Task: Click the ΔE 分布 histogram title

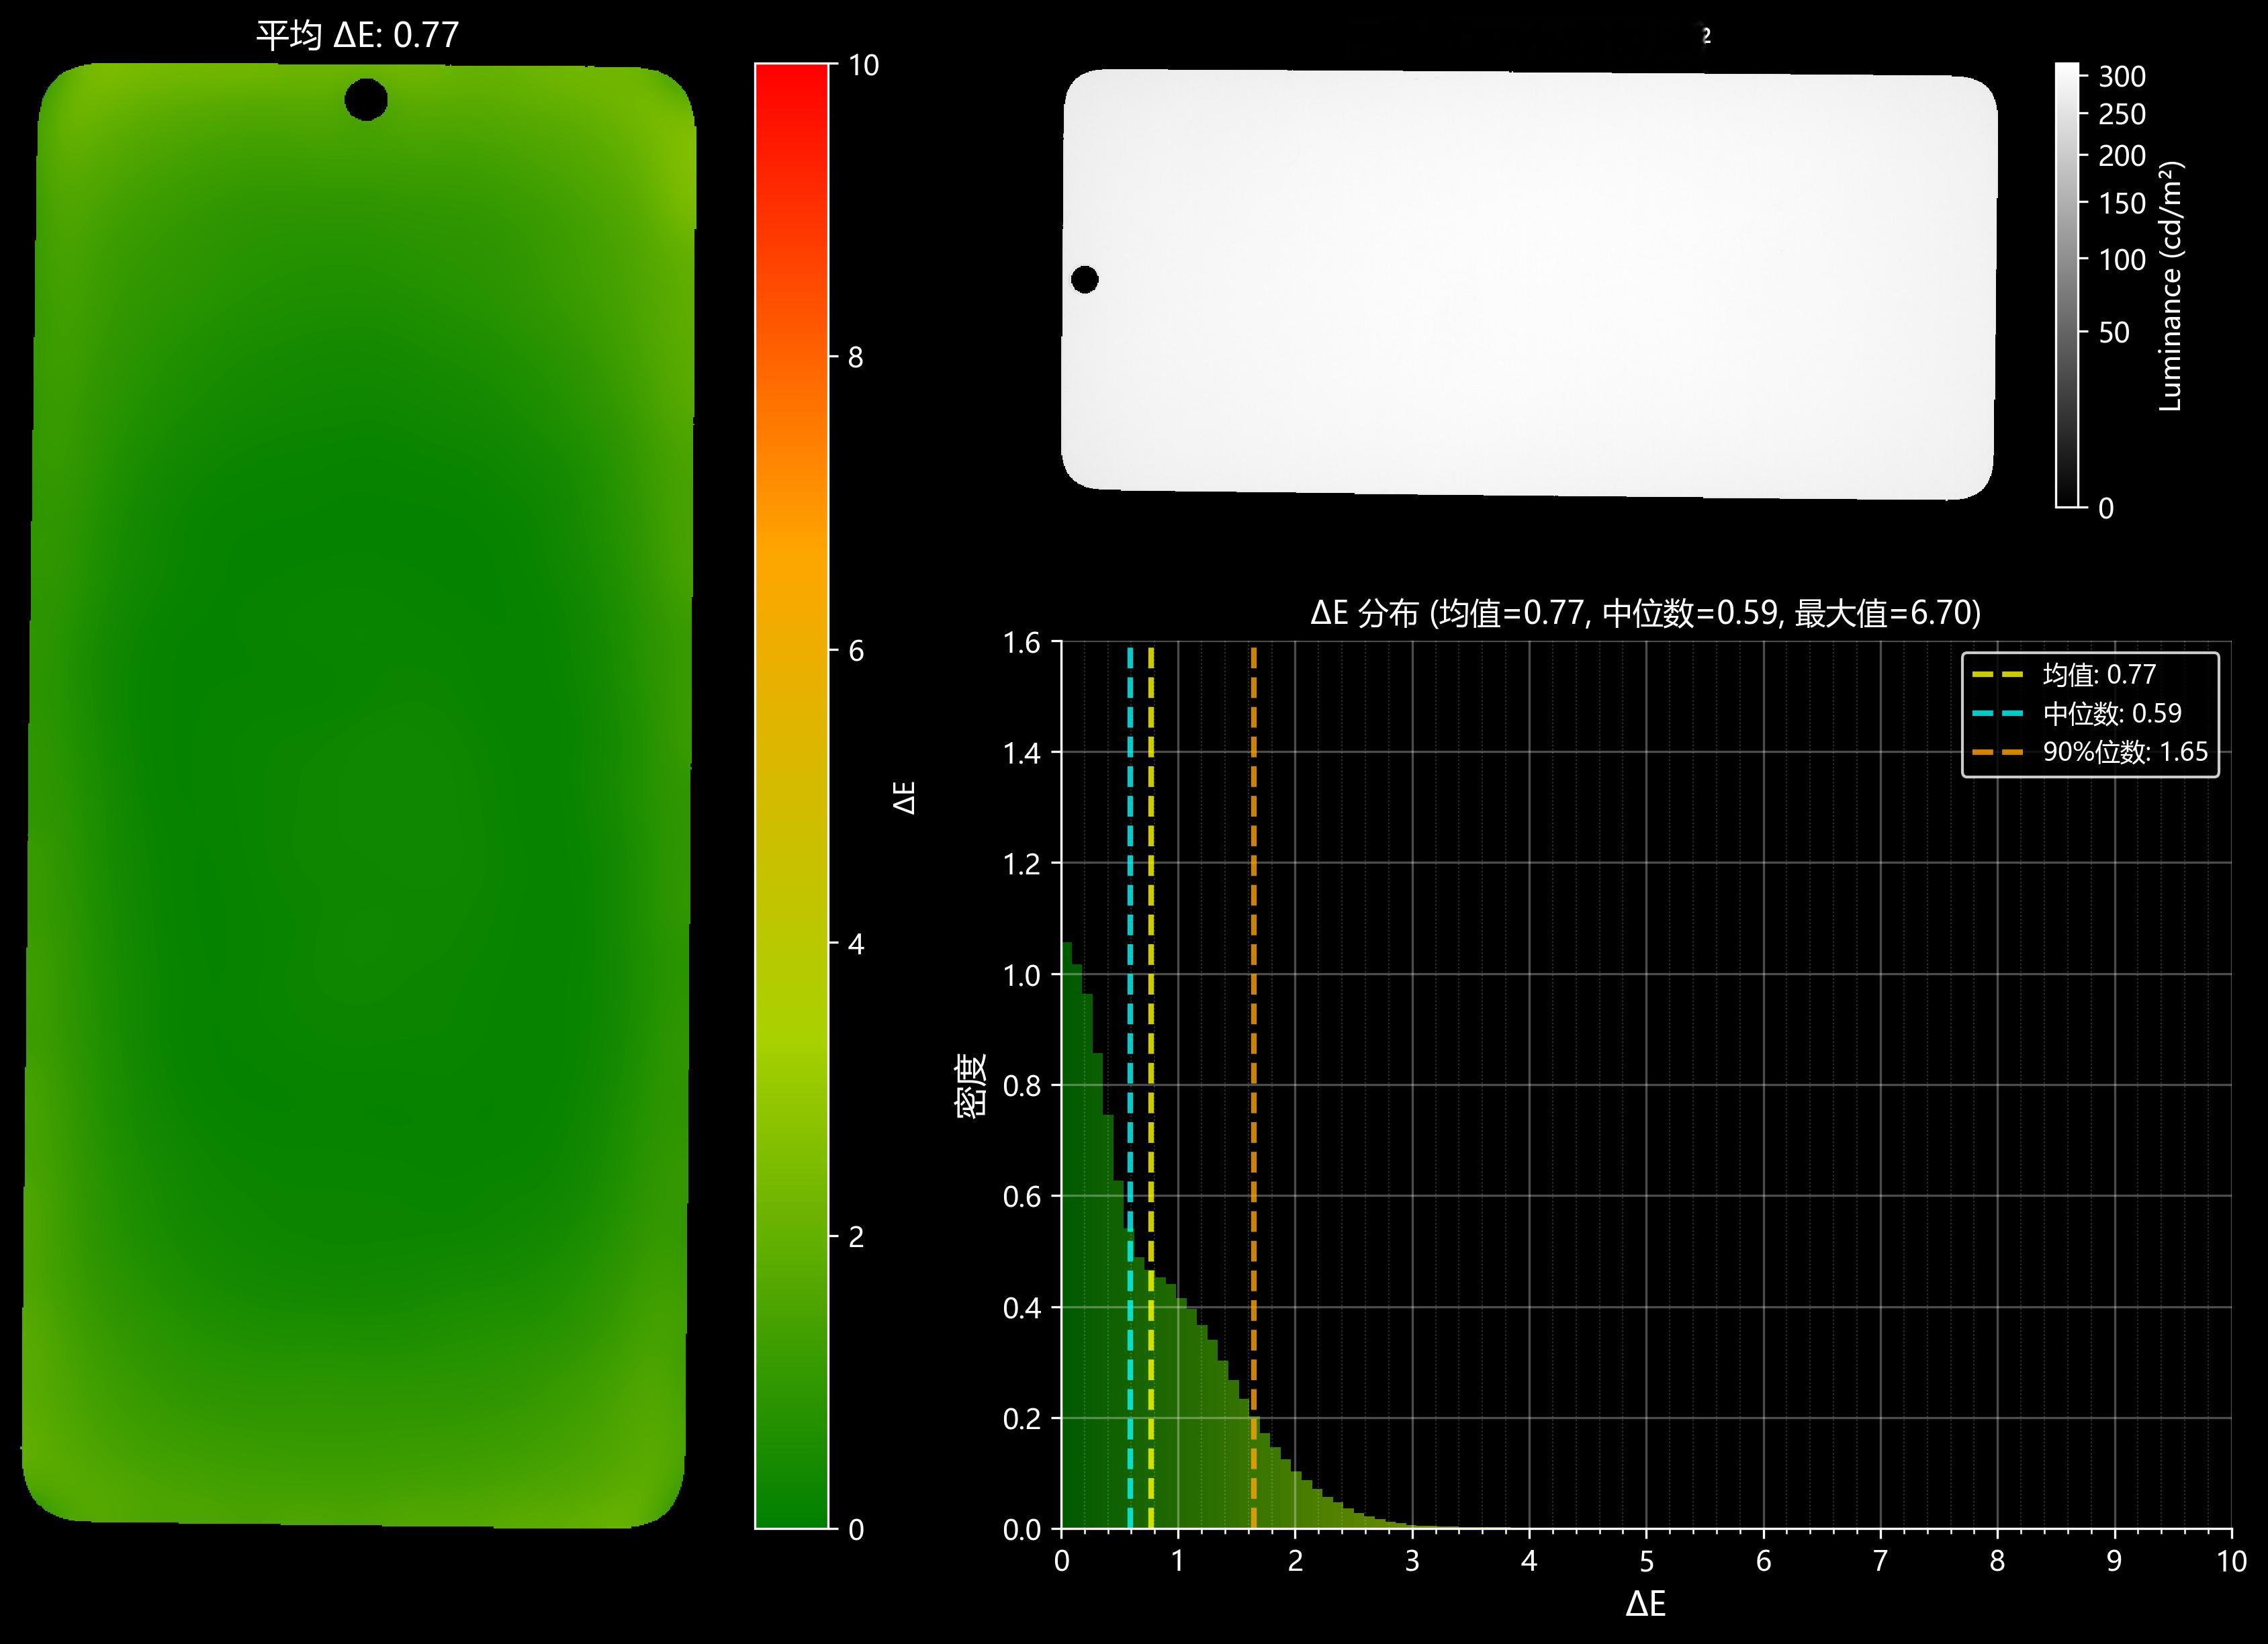Action: click(x=1645, y=613)
